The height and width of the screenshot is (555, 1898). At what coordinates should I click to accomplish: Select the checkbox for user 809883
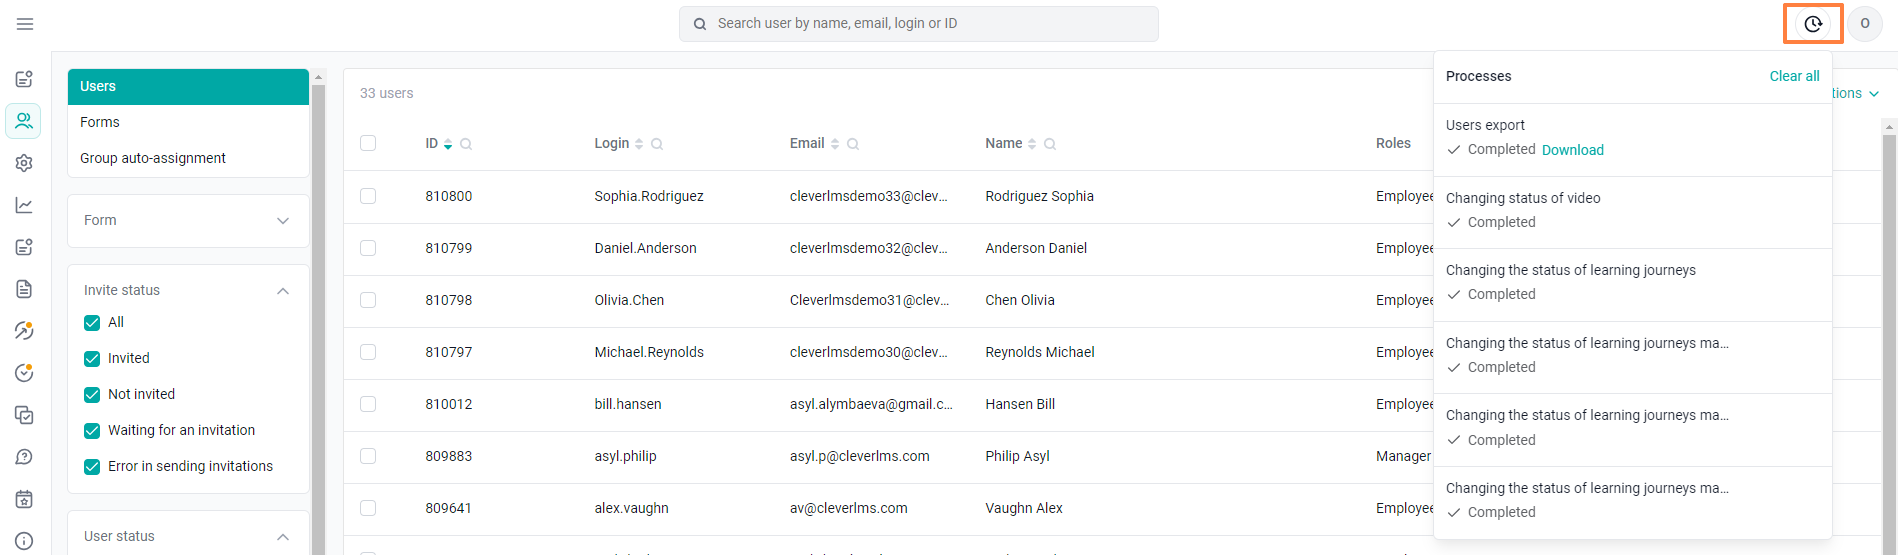[368, 456]
